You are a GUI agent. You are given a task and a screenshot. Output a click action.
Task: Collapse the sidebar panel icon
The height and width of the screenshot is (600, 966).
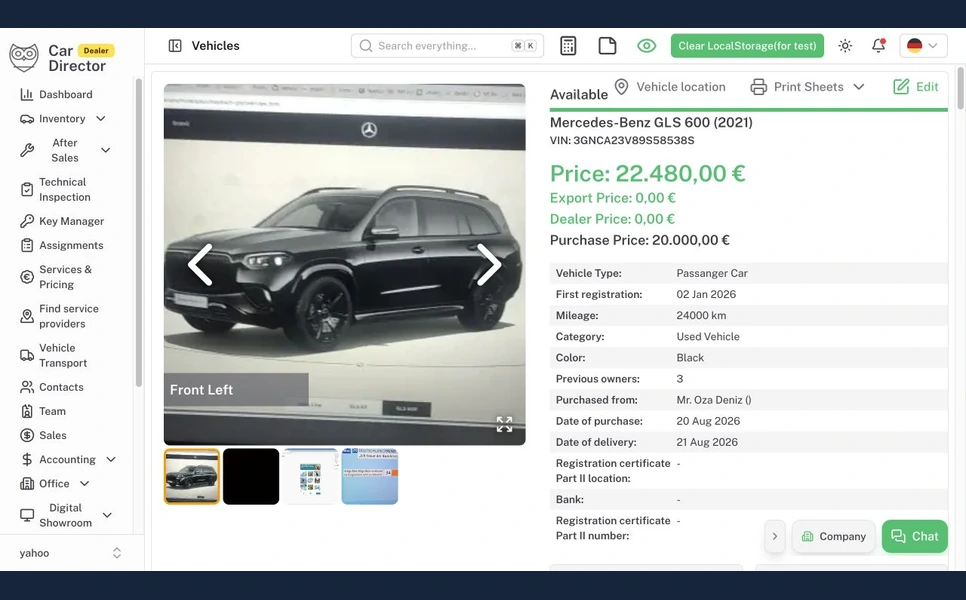click(x=175, y=46)
